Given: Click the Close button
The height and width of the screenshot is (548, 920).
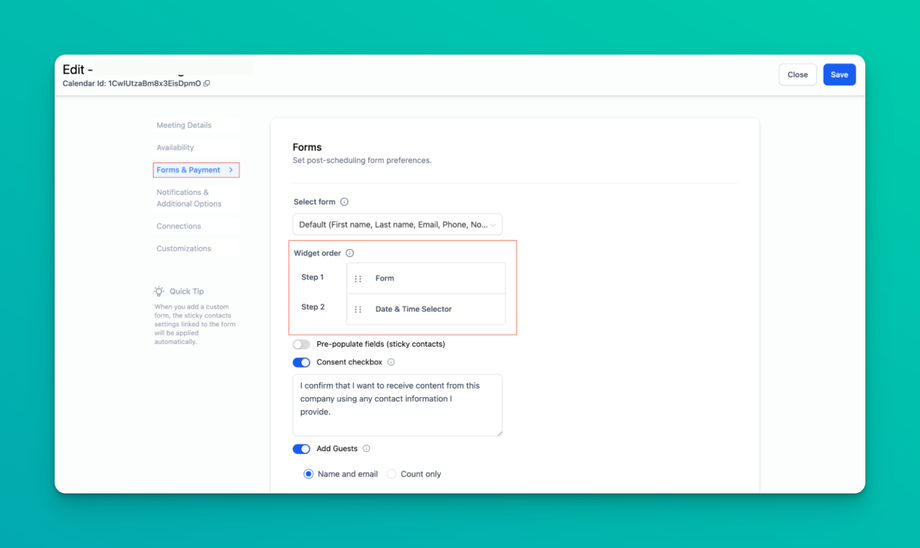Looking at the screenshot, I should click(x=797, y=75).
